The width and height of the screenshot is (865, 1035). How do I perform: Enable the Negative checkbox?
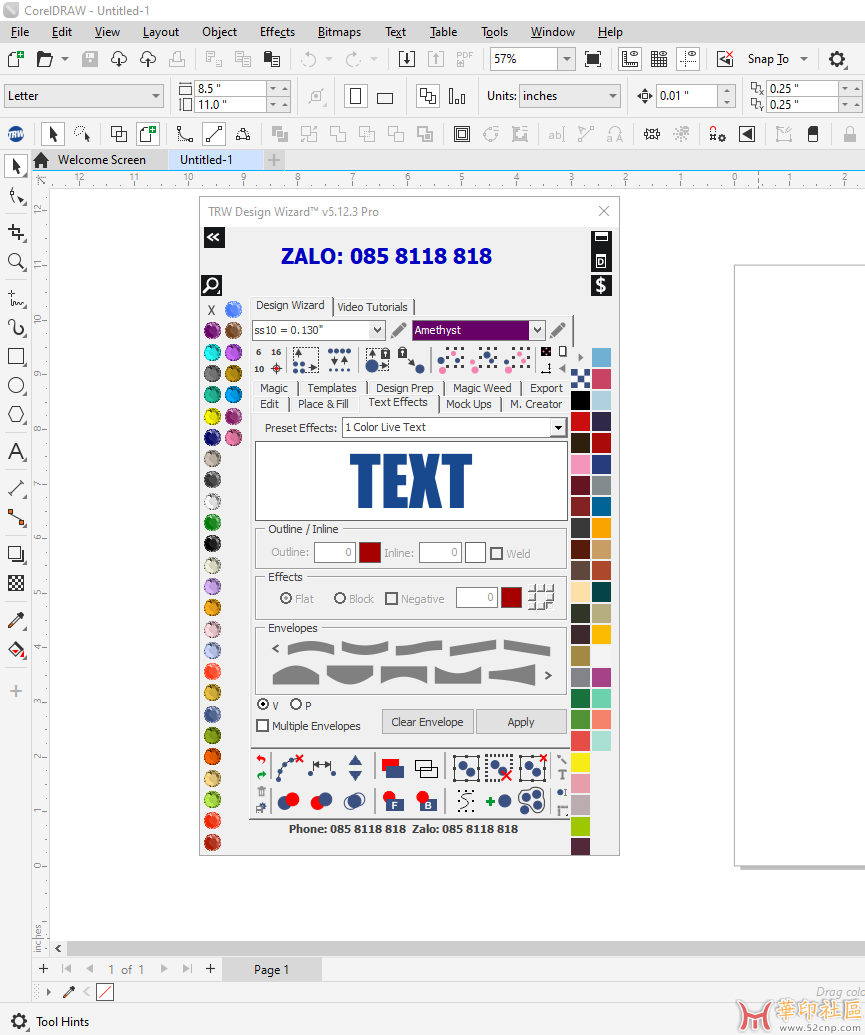392,599
